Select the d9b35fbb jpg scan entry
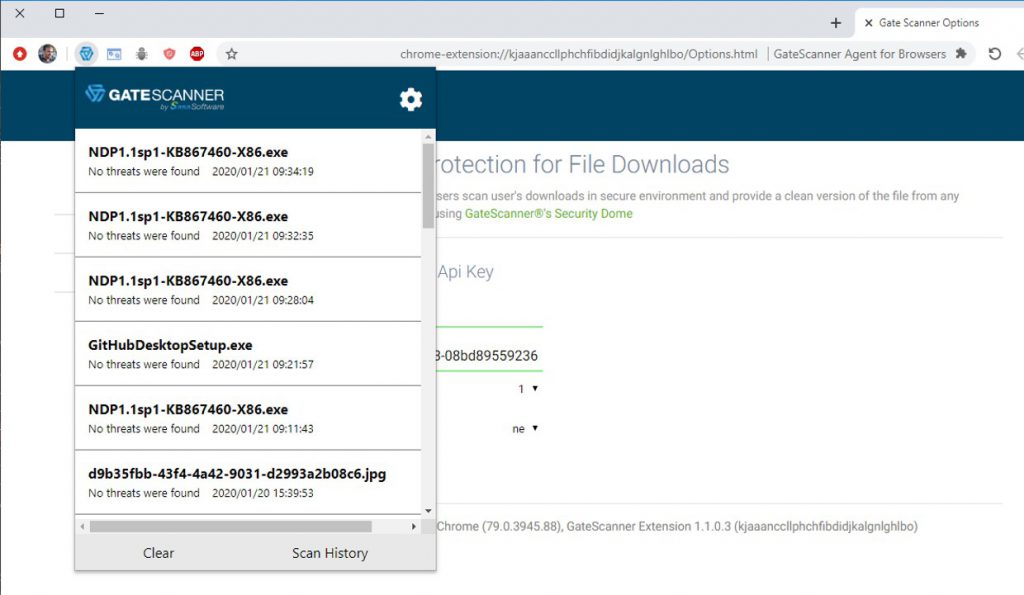1024x595 pixels. click(248, 482)
